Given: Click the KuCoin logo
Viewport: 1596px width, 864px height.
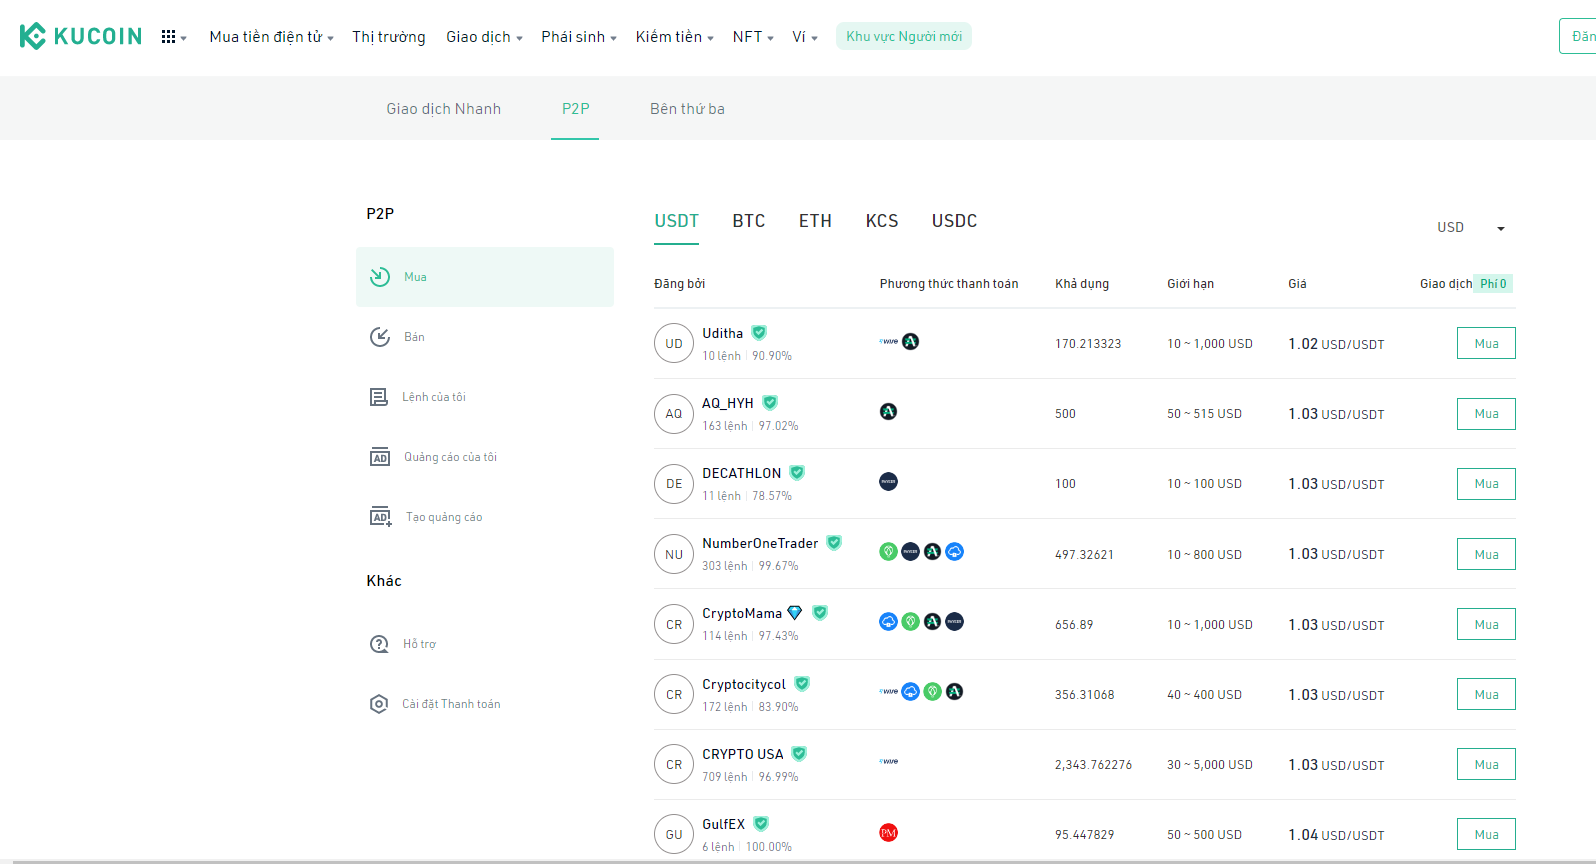Looking at the screenshot, I should (x=81, y=36).
